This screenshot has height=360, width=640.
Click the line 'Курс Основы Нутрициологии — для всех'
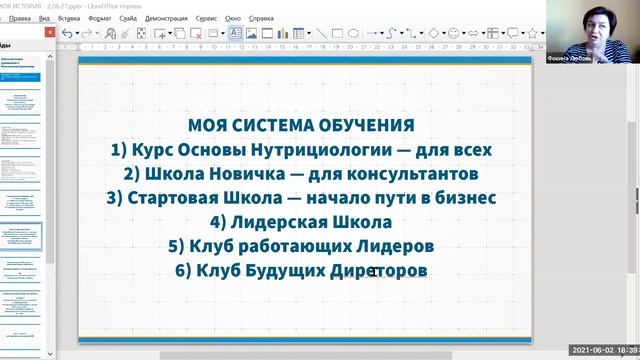point(311,150)
